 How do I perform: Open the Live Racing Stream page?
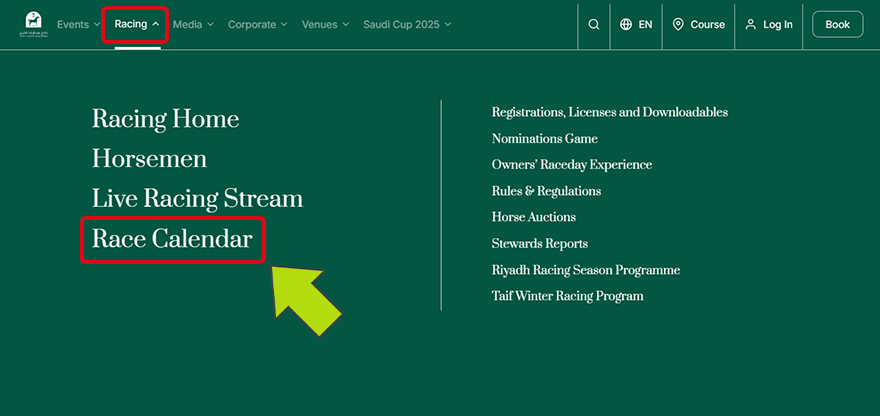click(197, 199)
